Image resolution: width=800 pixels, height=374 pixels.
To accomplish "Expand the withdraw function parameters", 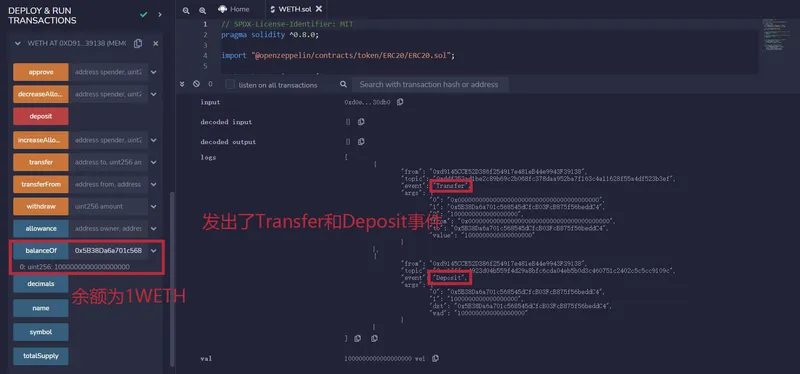I will (x=154, y=207).
